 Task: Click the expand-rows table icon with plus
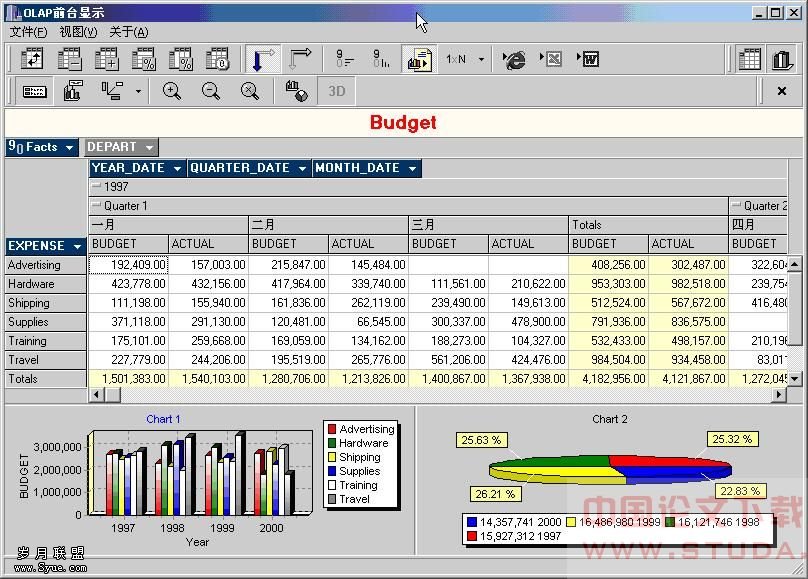click(106, 59)
